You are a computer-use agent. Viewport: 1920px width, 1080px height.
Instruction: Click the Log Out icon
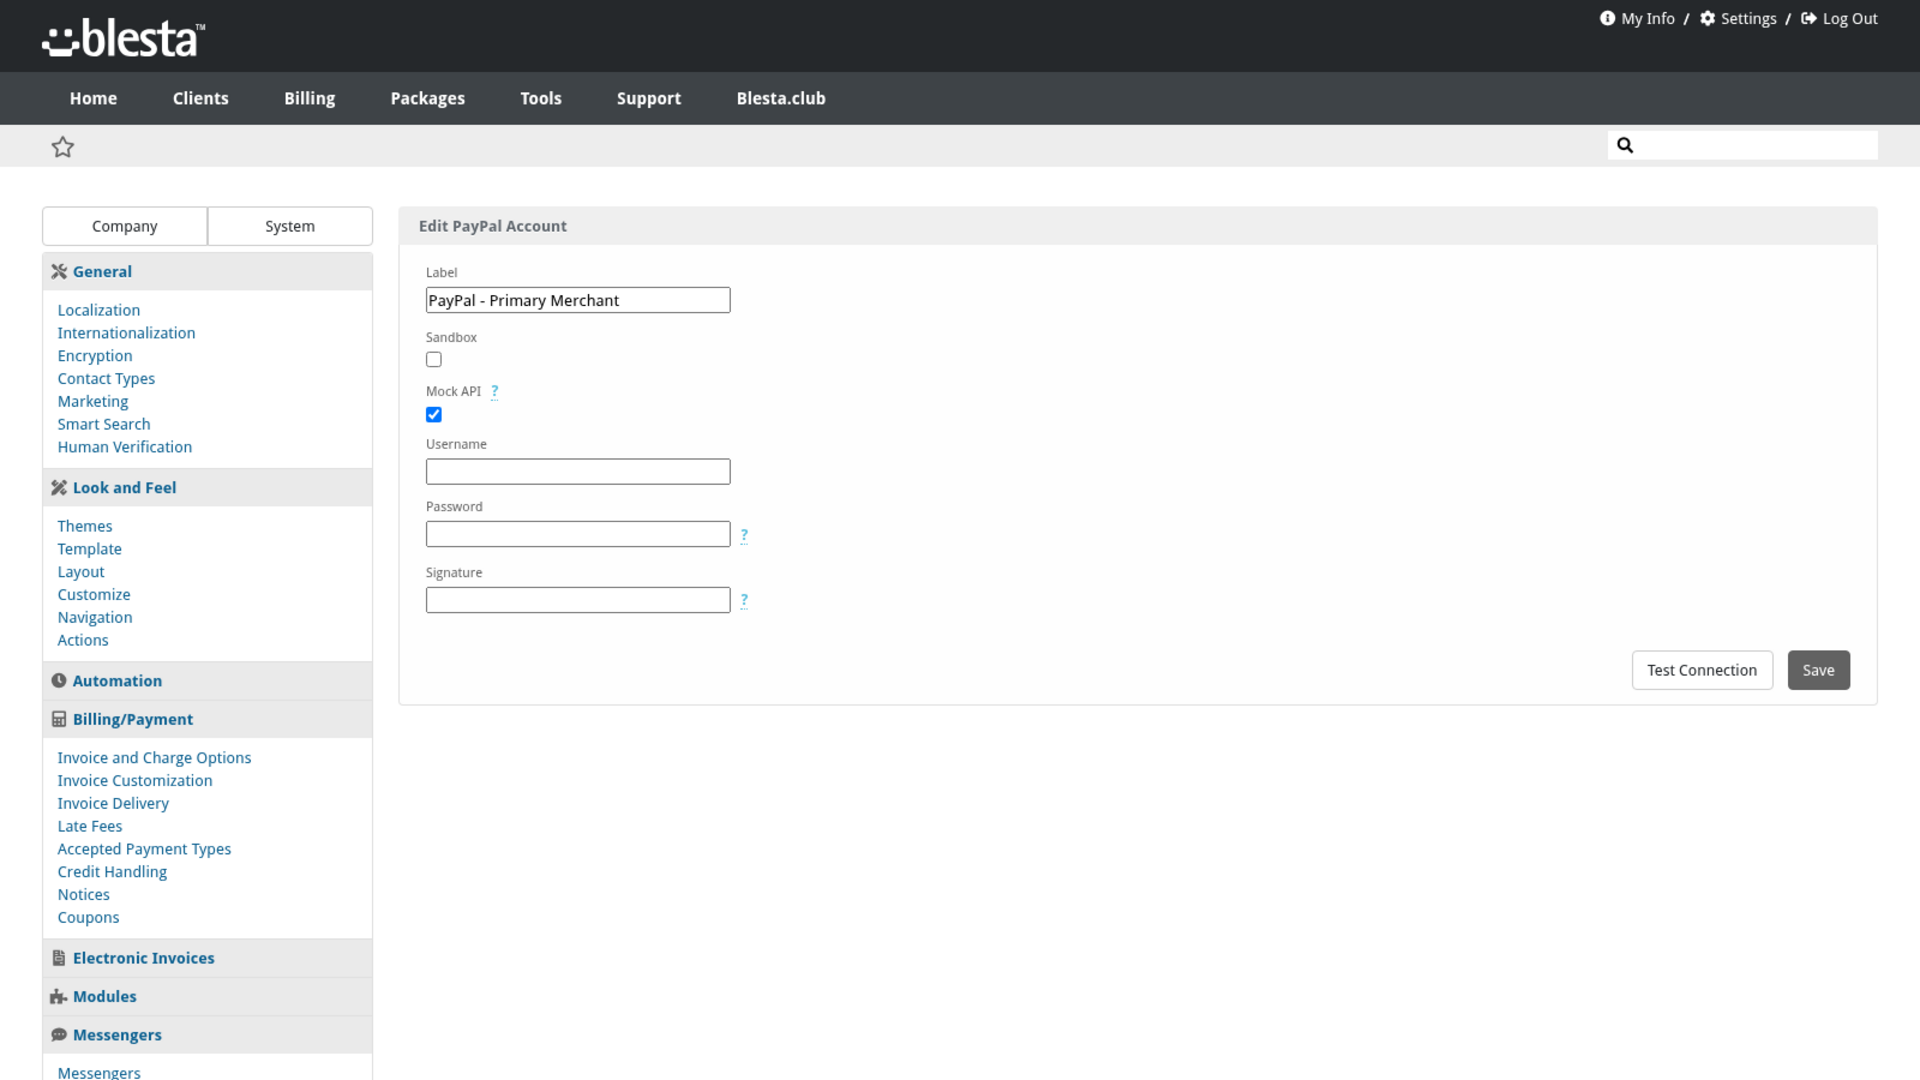[1809, 18]
